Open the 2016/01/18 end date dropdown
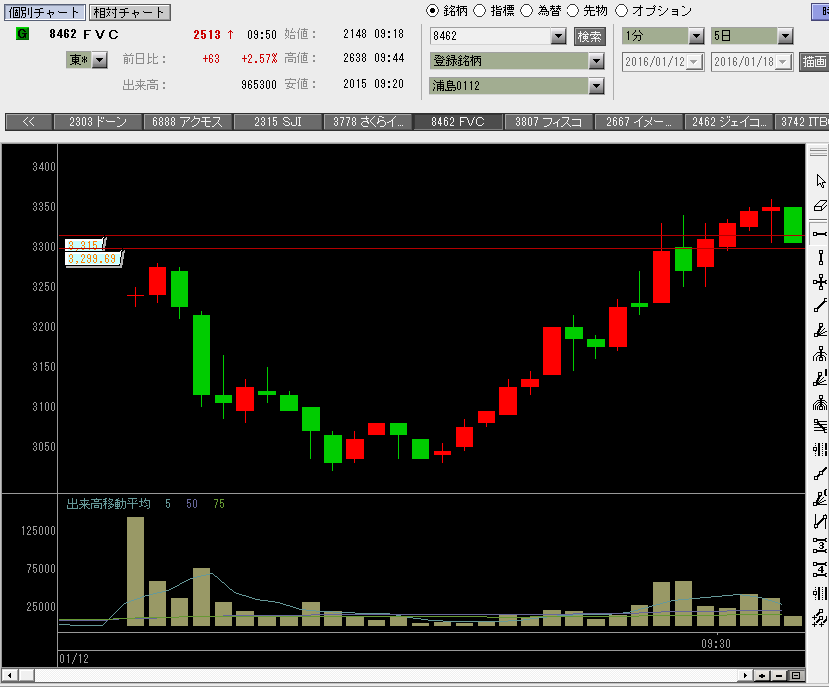 (783, 62)
